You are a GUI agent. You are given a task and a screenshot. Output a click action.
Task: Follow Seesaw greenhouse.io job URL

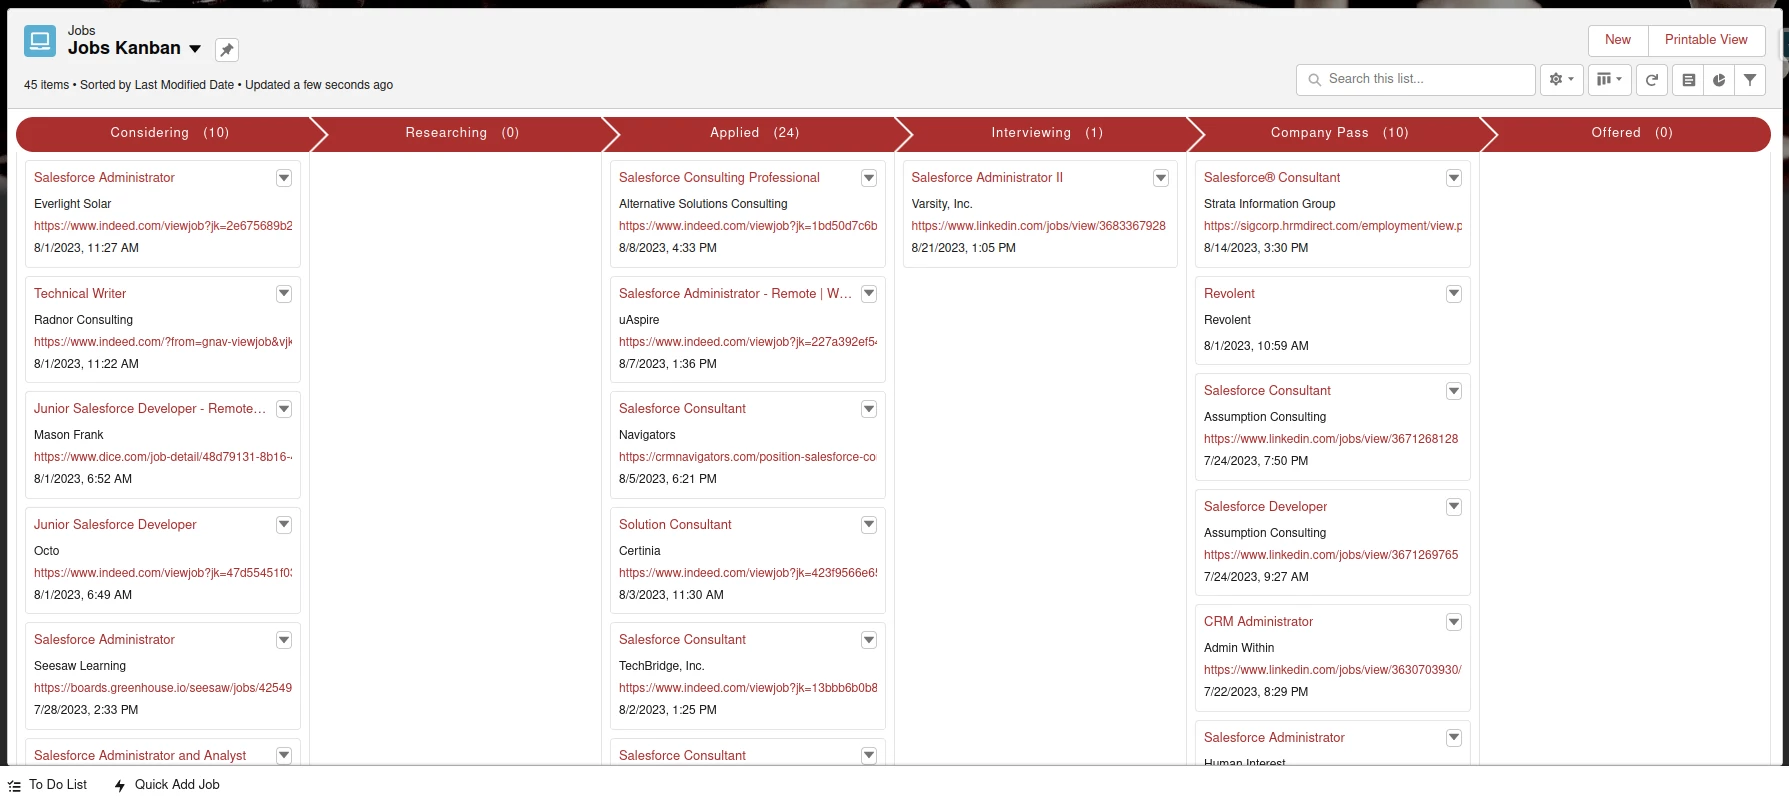coord(163,688)
